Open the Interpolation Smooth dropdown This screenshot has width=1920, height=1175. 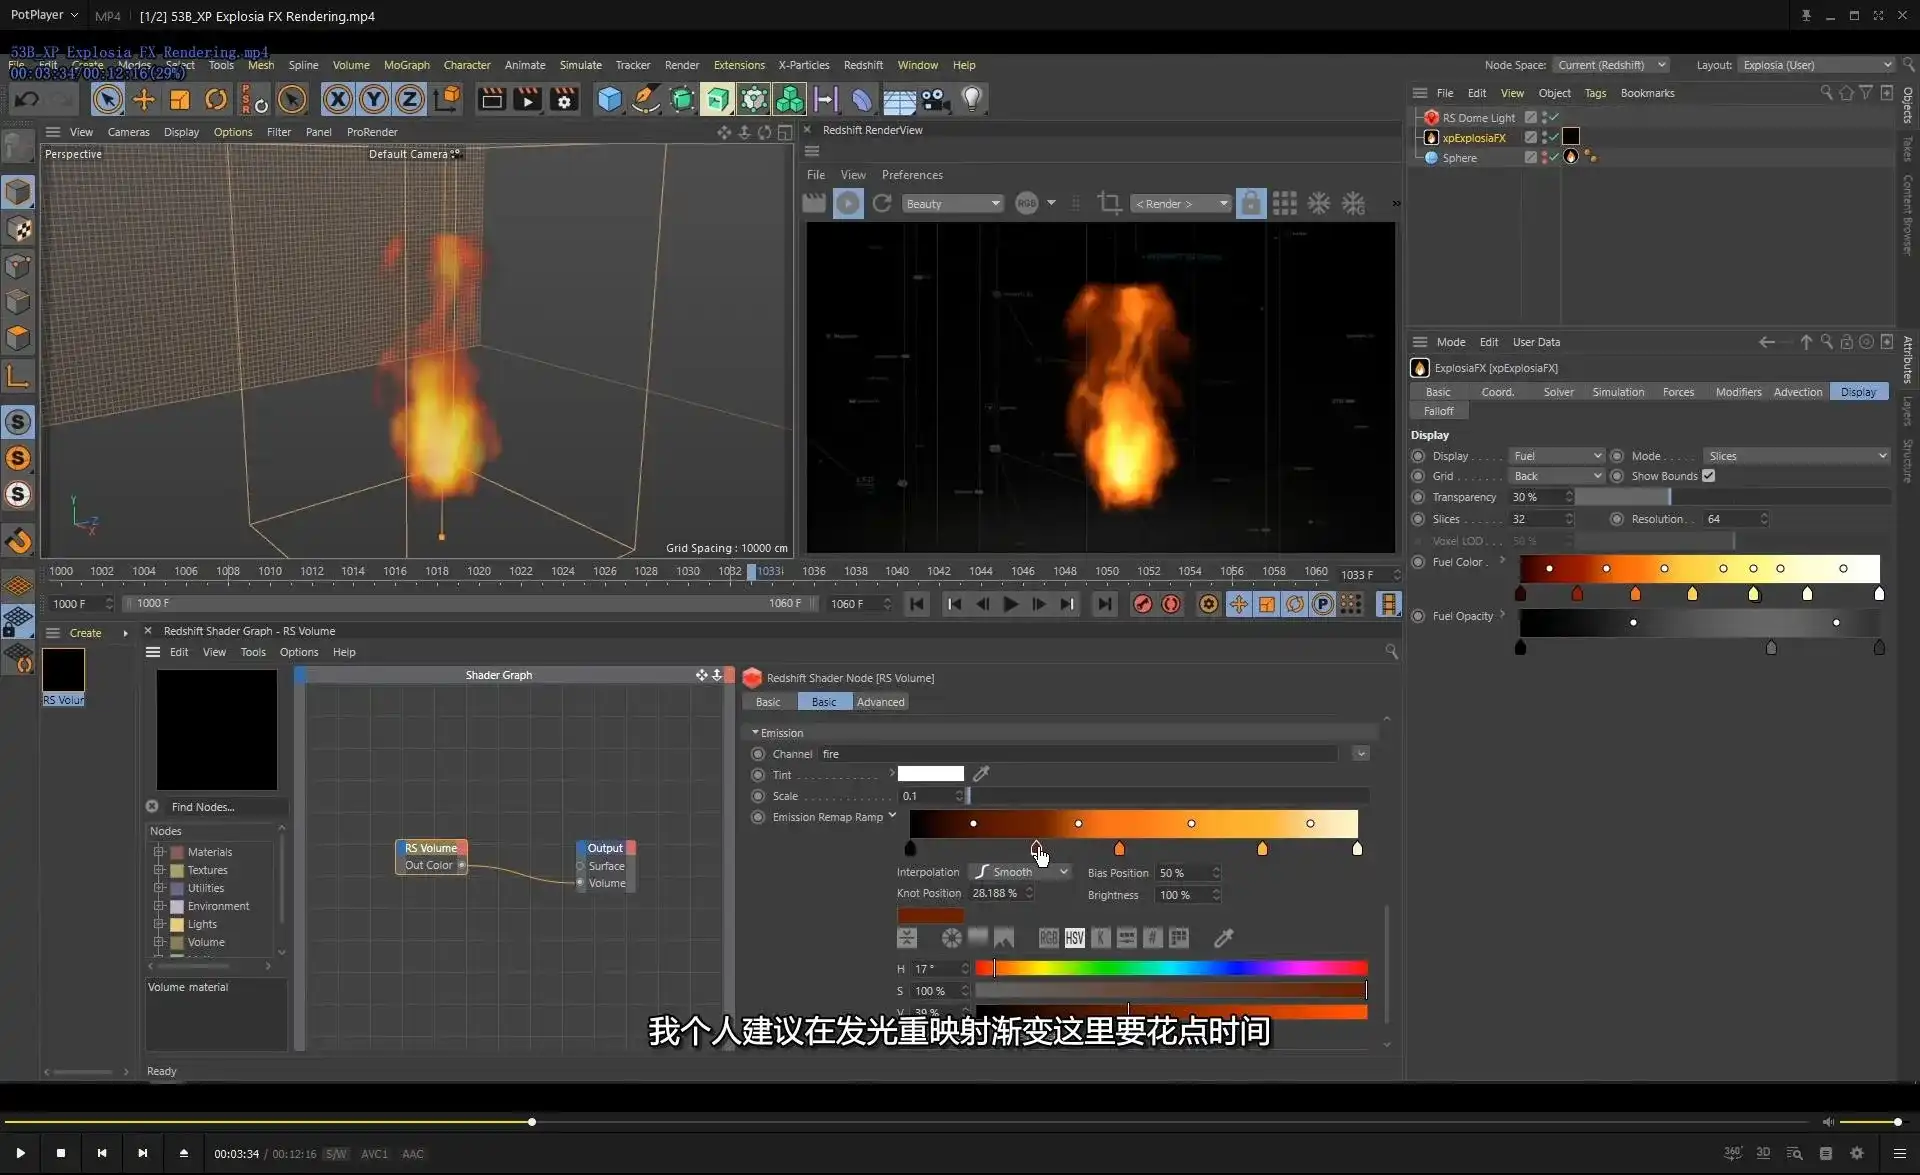(x=1020, y=872)
